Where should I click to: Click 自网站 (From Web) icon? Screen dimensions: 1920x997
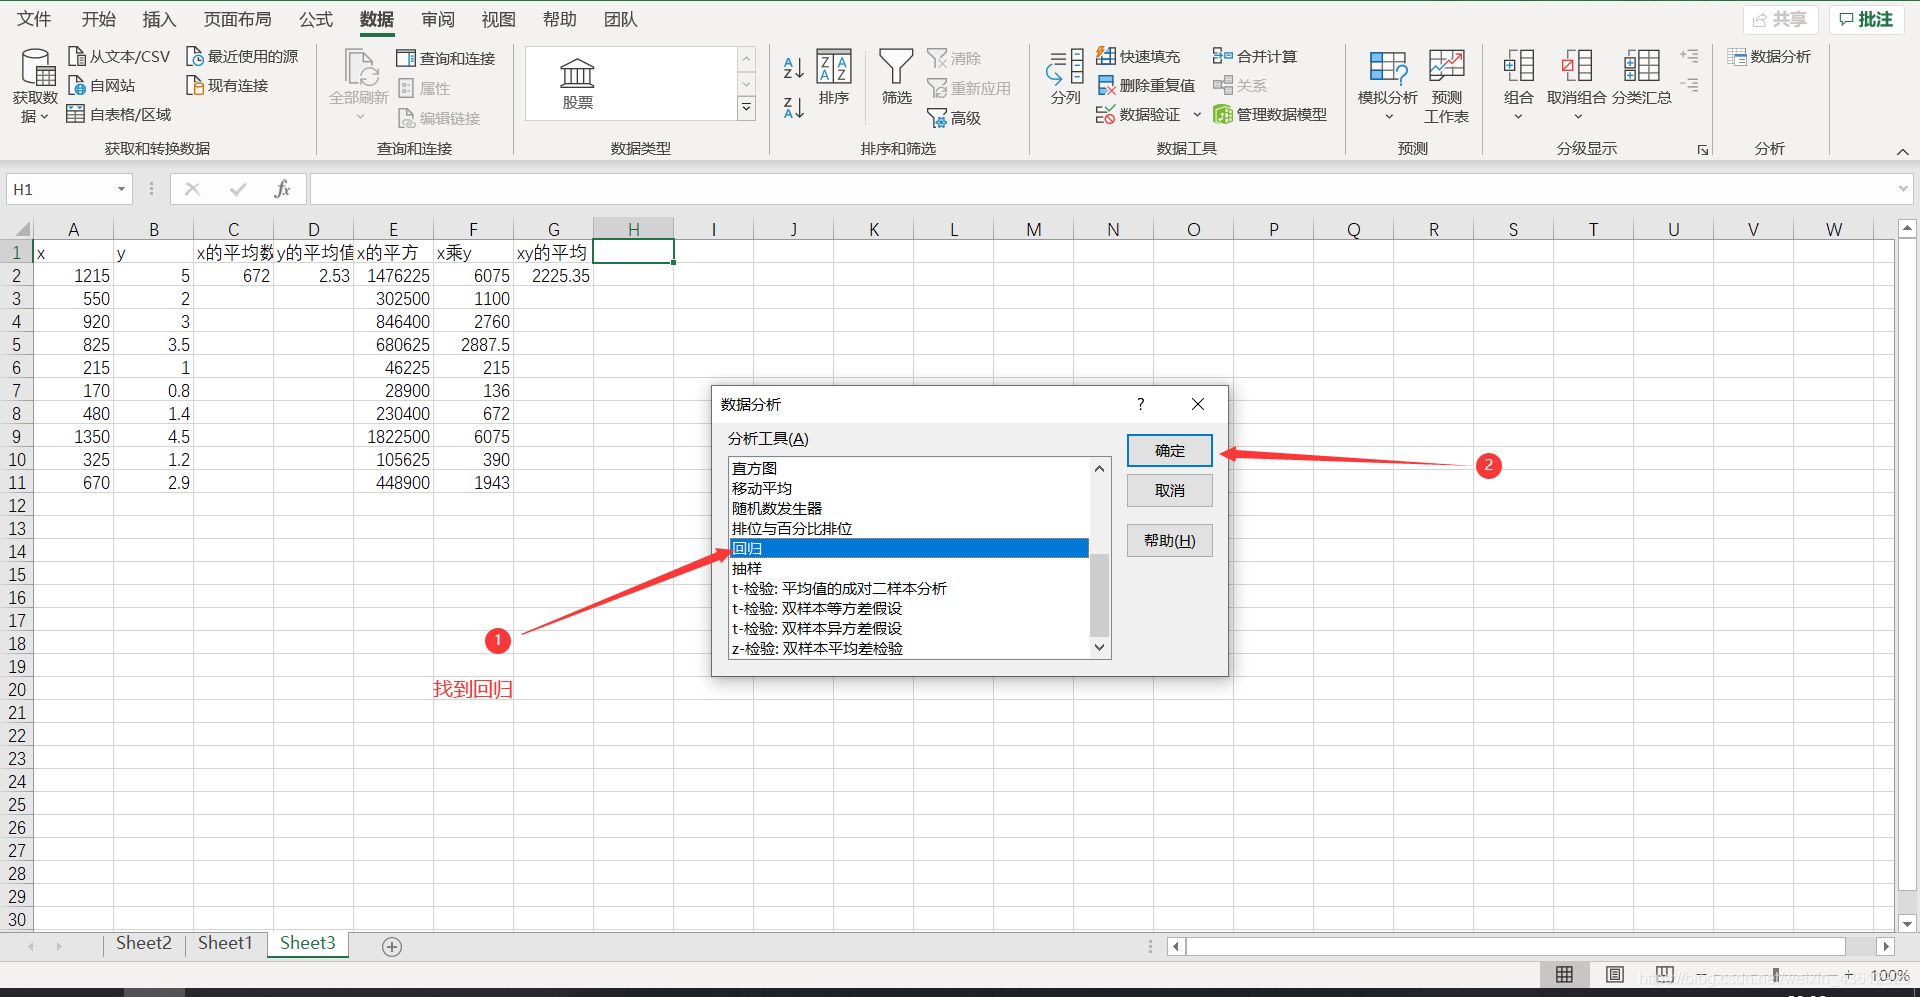[77, 85]
